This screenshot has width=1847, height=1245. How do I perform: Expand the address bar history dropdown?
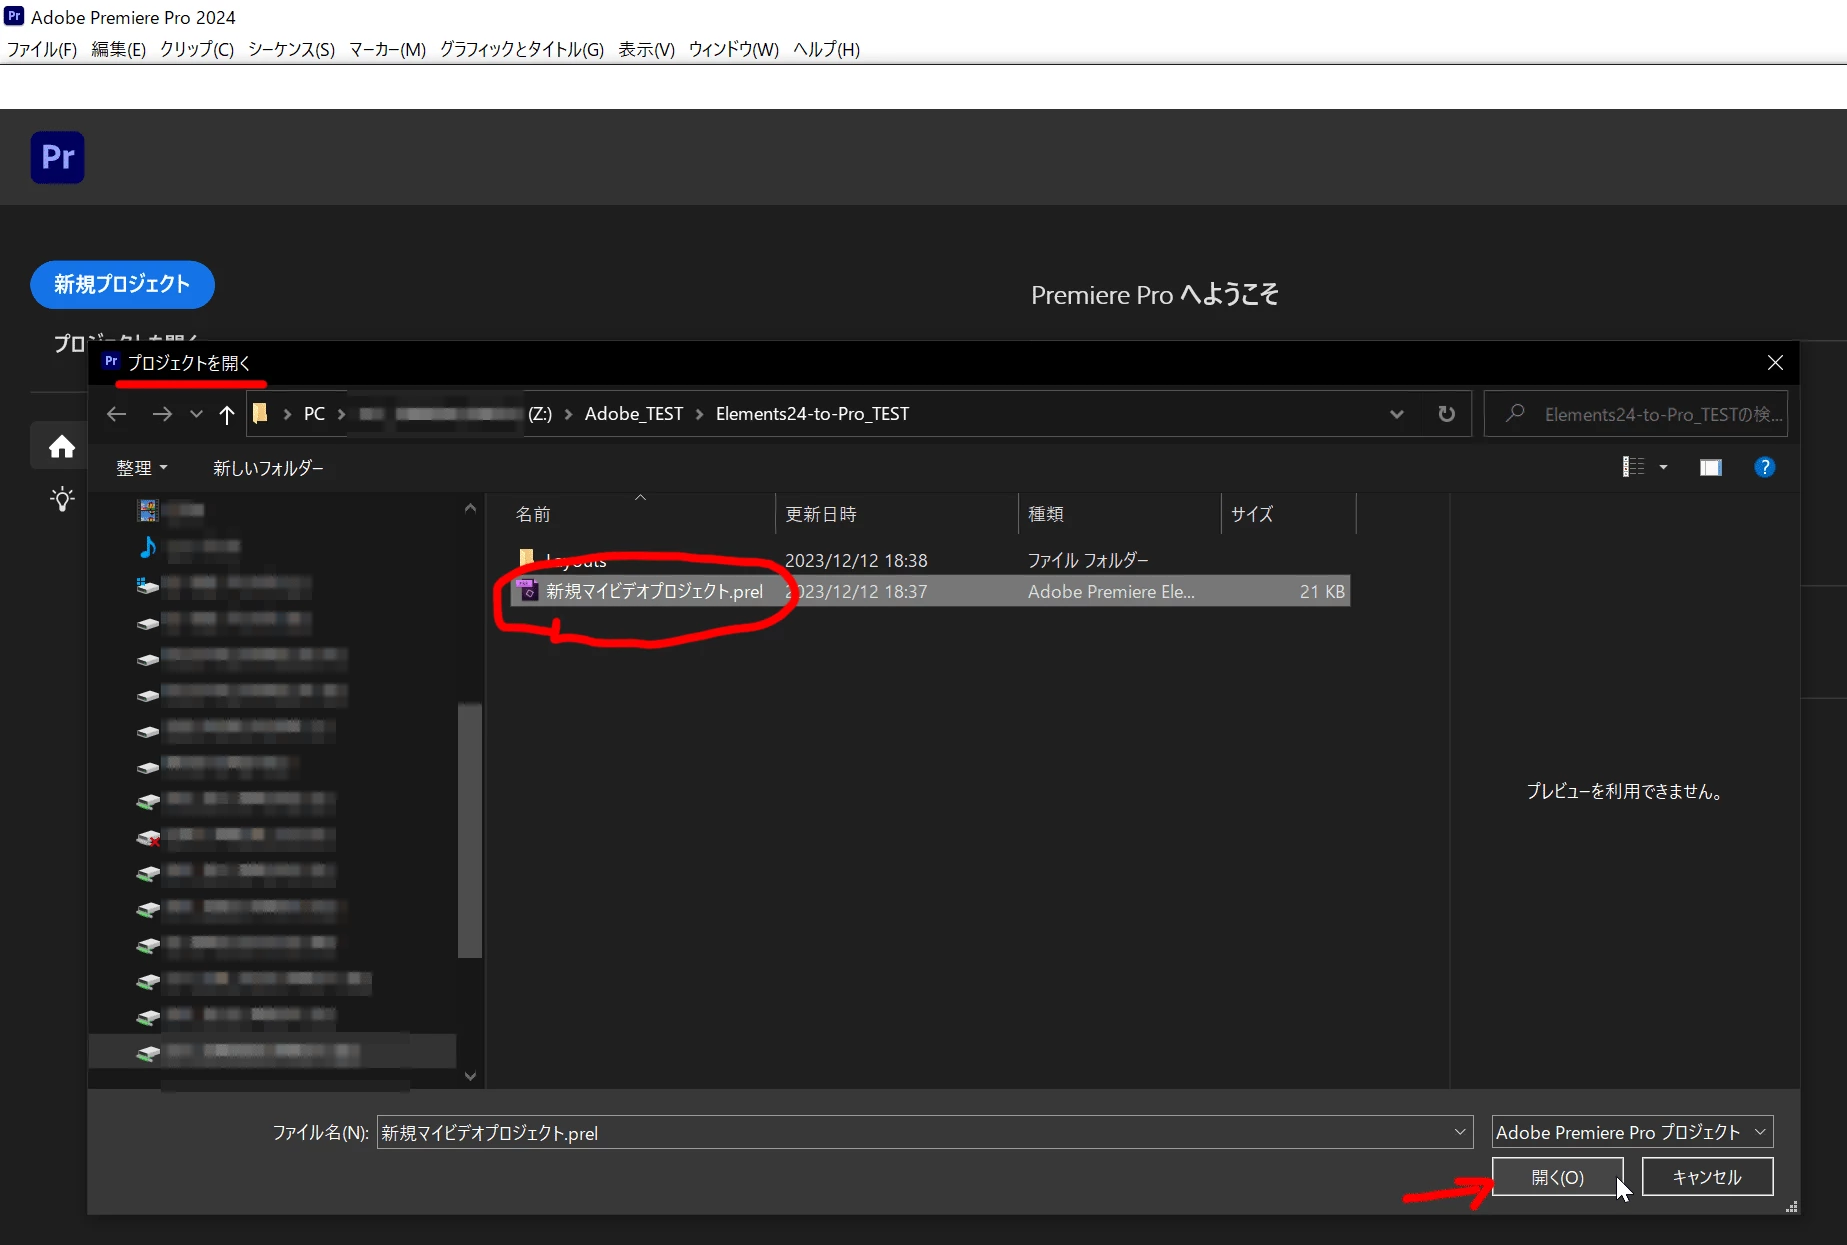coord(1397,414)
